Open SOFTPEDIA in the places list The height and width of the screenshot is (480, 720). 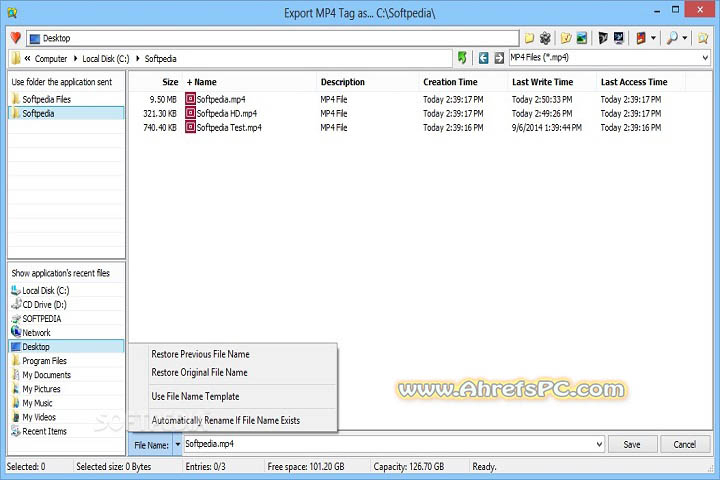point(67,318)
